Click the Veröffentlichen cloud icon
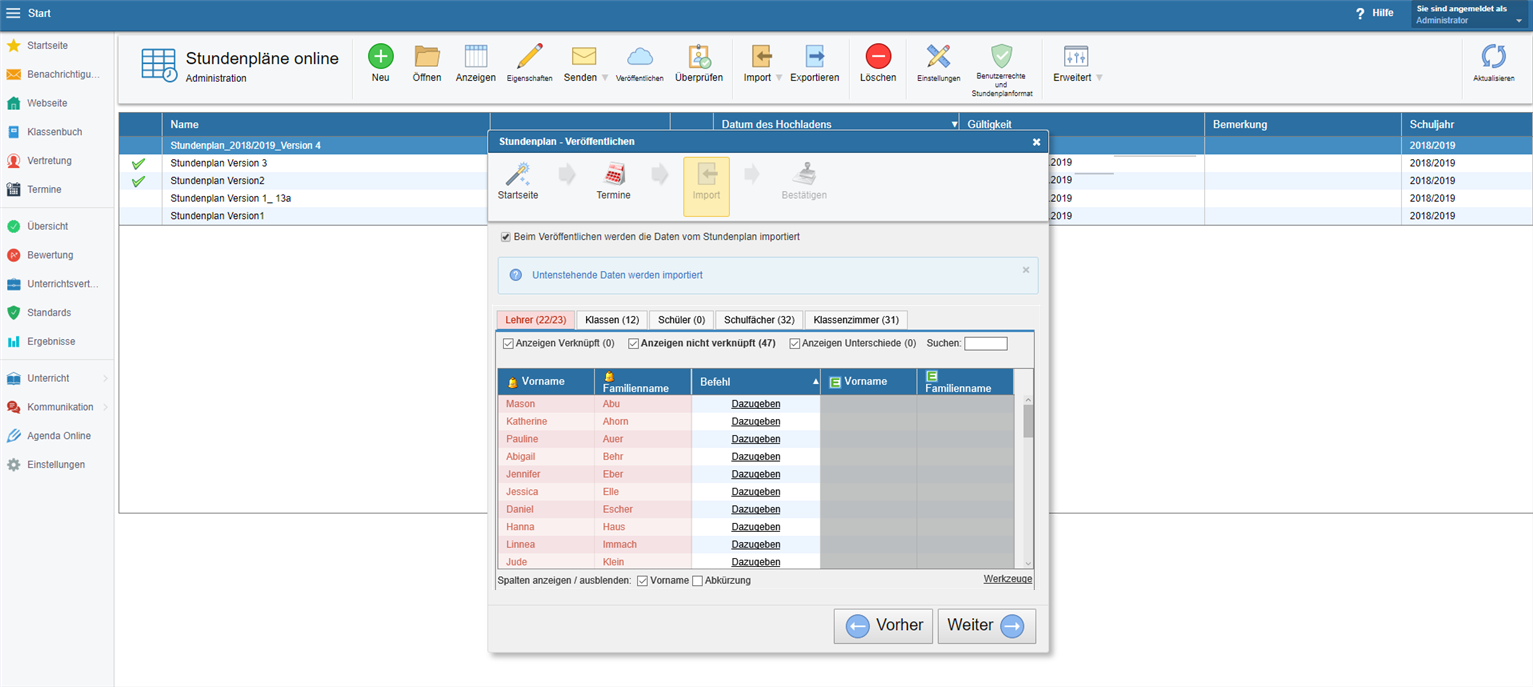 (639, 57)
